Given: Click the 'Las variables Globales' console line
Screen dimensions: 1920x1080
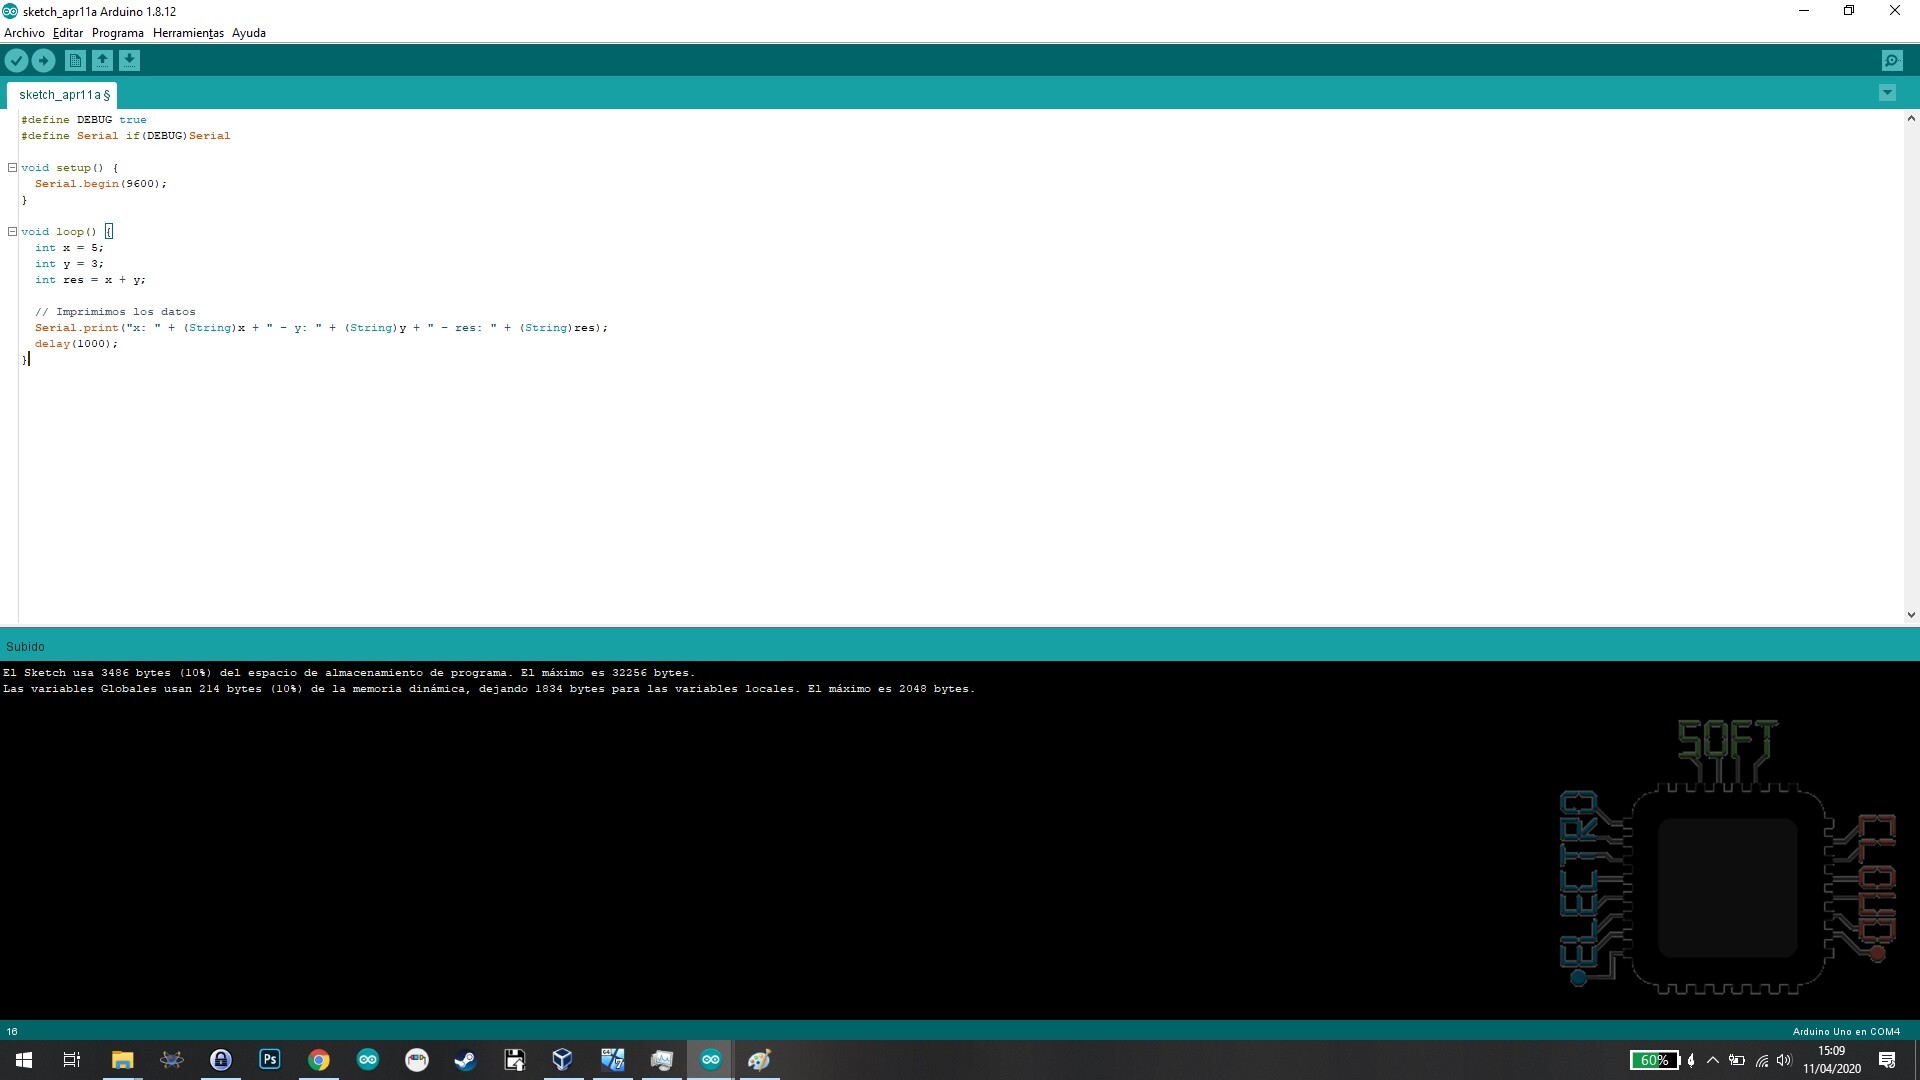Looking at the screenshot, I should (488, 689).
